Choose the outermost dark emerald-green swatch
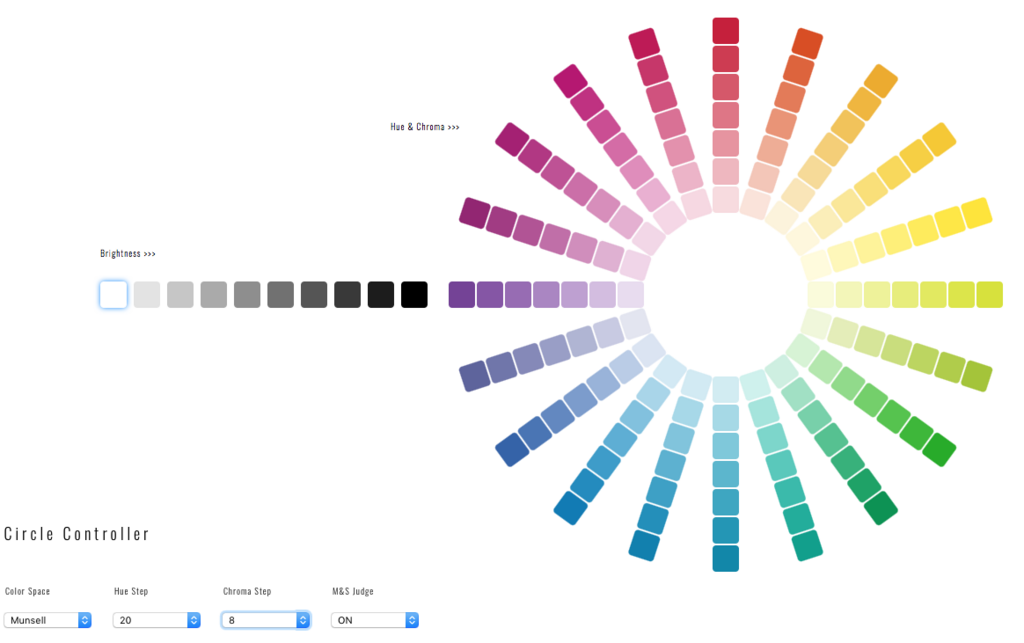 coord(880,508)
